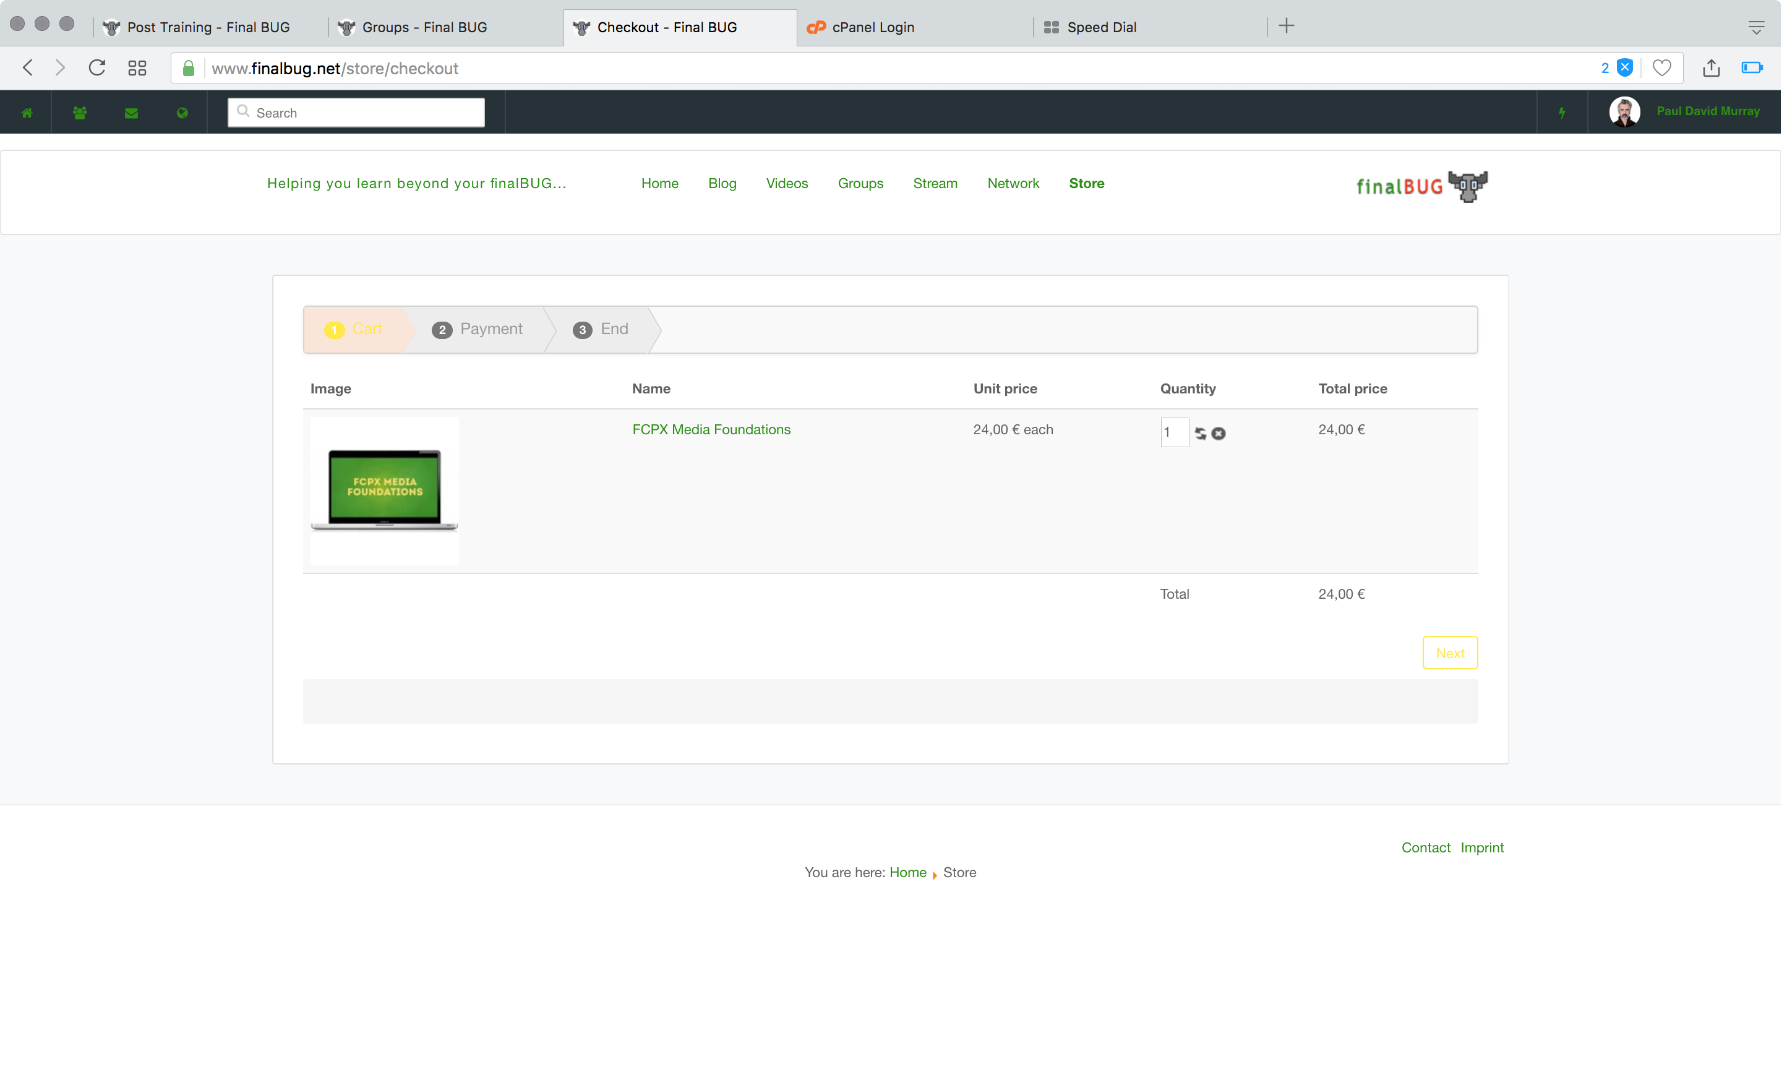Click the "24,00 € each" unit price

tap(1013, 429)
